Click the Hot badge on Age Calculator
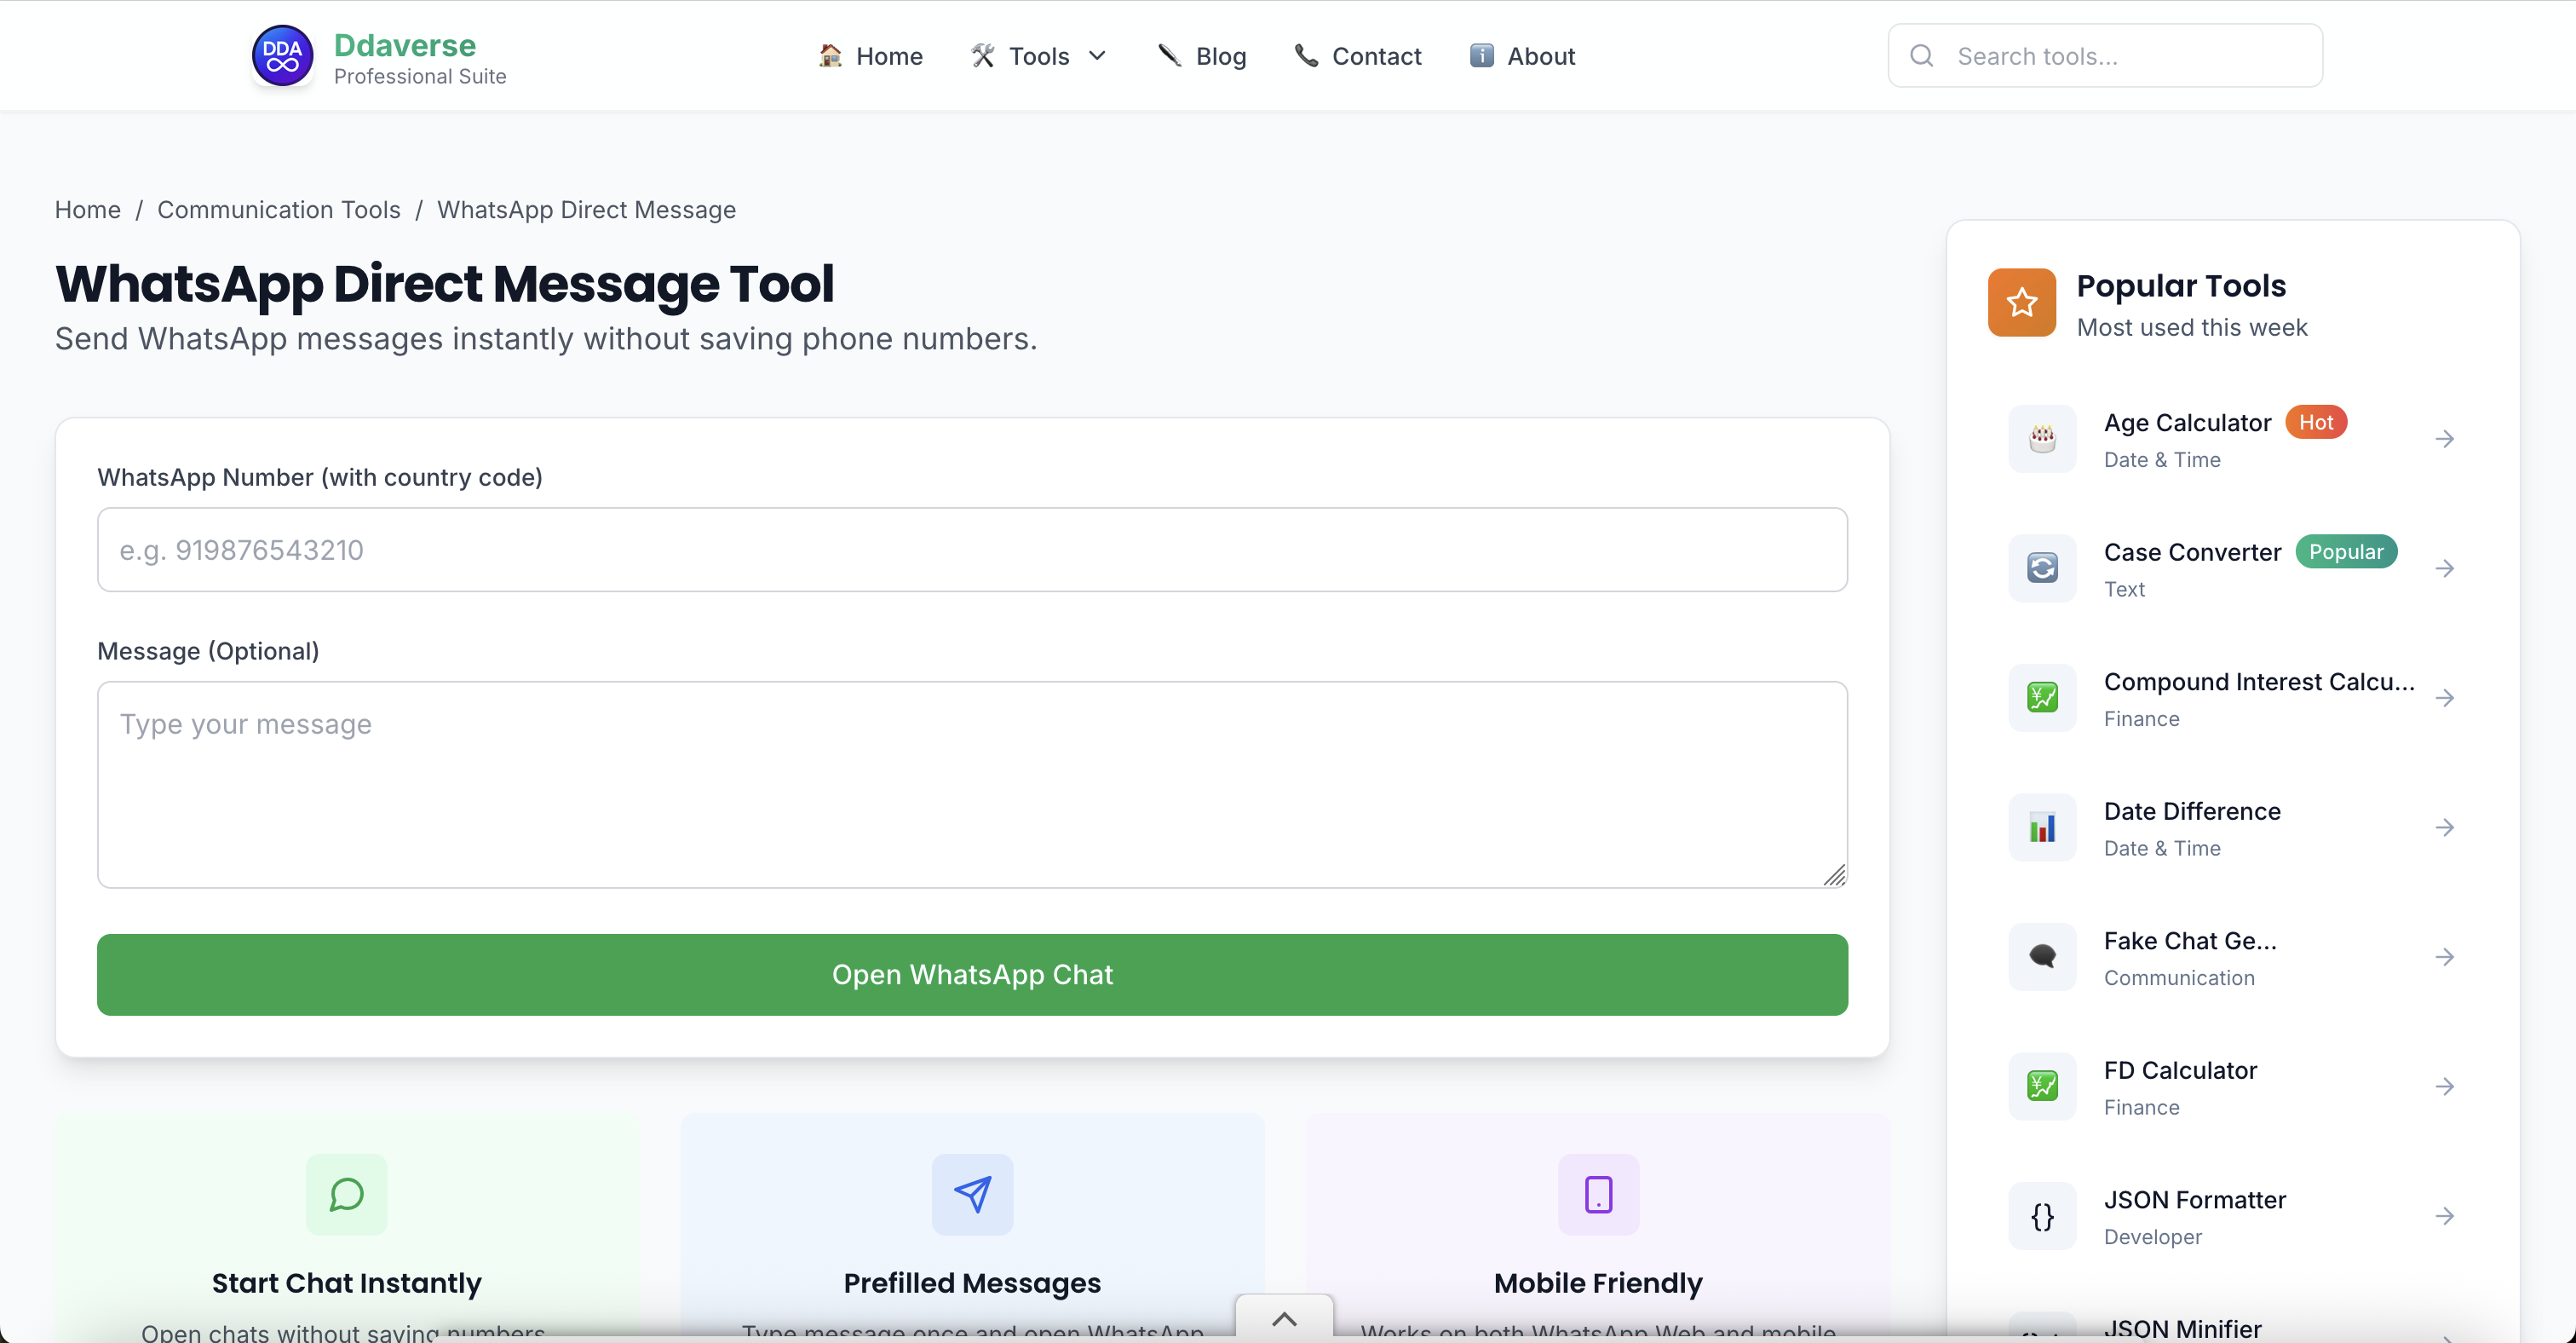Image resolution: width=2576 pixels, height=1343 pixels. [2317, 422]
